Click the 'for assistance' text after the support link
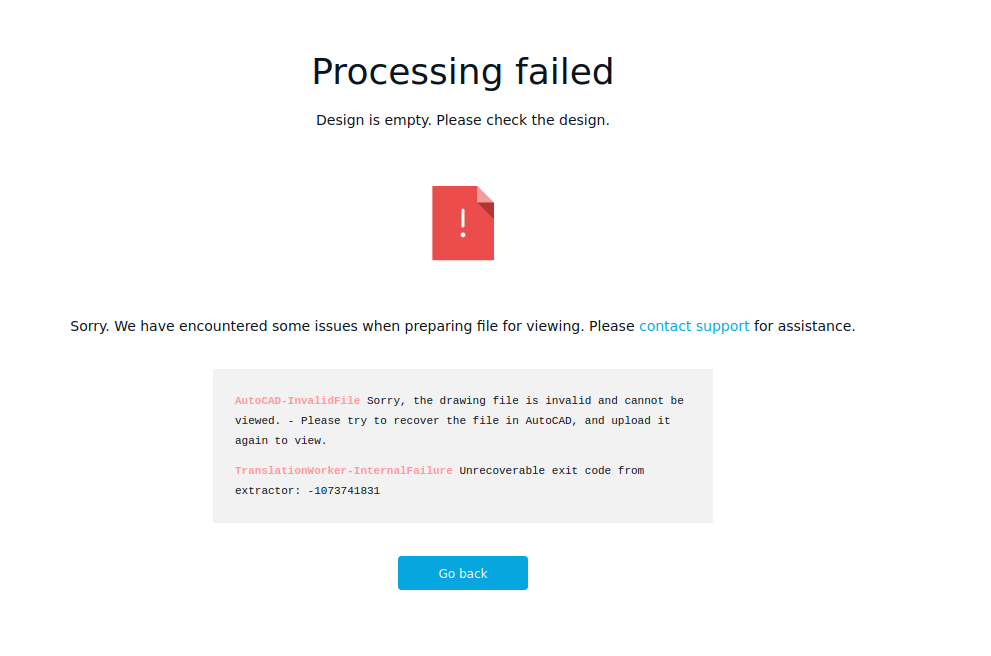This screenshot has width=991, height=656. point(802,325)
